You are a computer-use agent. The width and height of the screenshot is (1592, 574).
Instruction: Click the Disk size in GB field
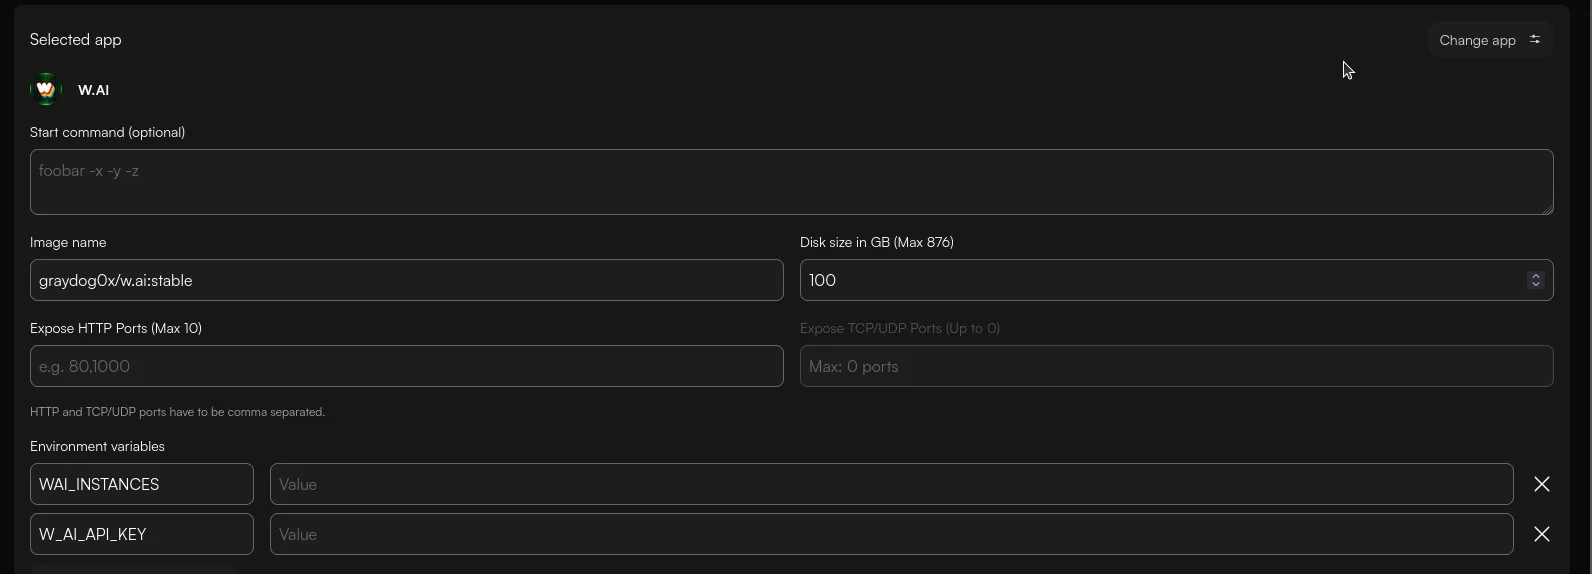click(x=1176, y=280)
